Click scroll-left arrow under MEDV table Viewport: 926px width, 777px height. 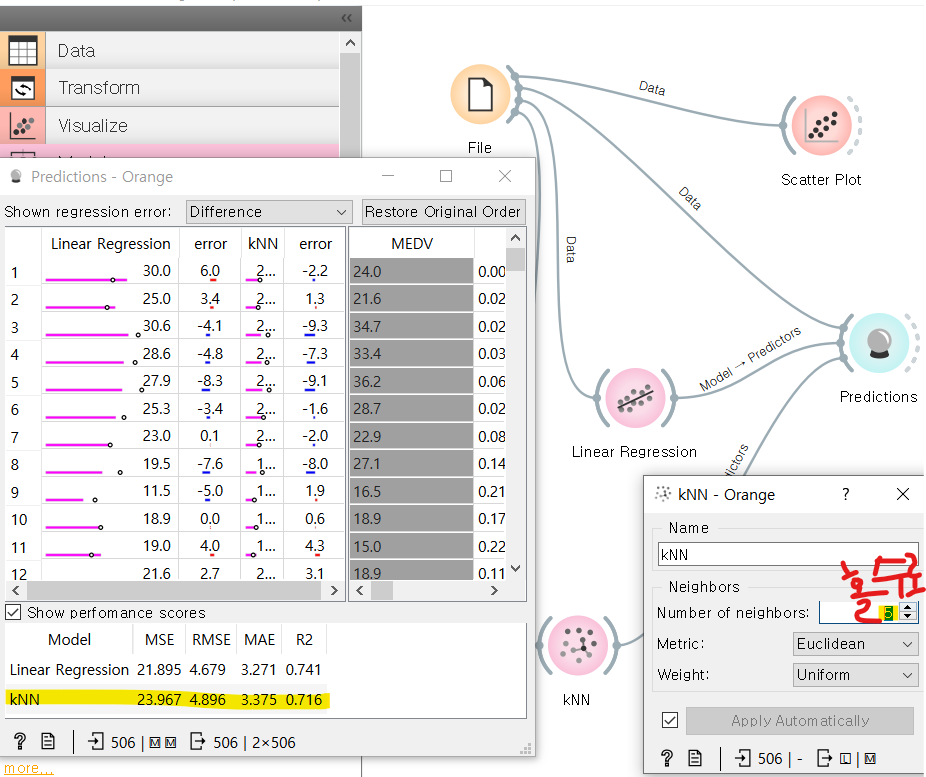(x=360, y=590)
